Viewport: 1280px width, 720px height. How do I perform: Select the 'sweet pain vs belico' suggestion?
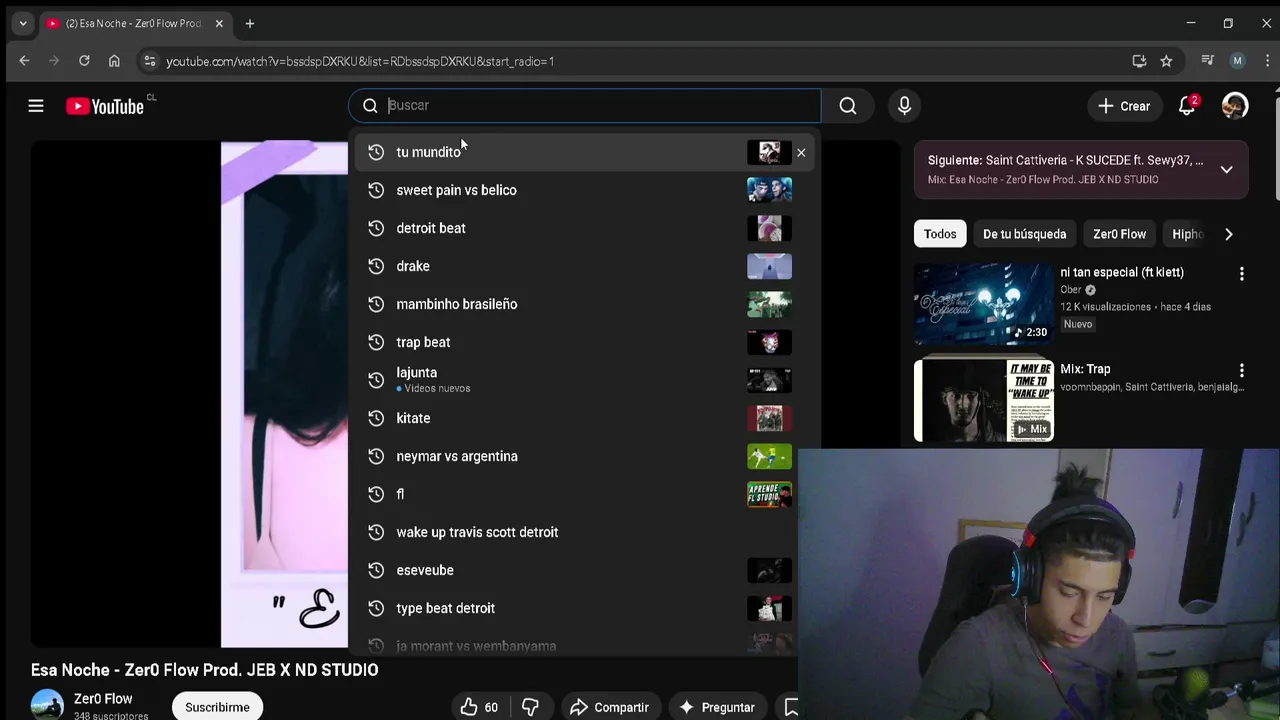pyautogui.click(x=584, y=190)
